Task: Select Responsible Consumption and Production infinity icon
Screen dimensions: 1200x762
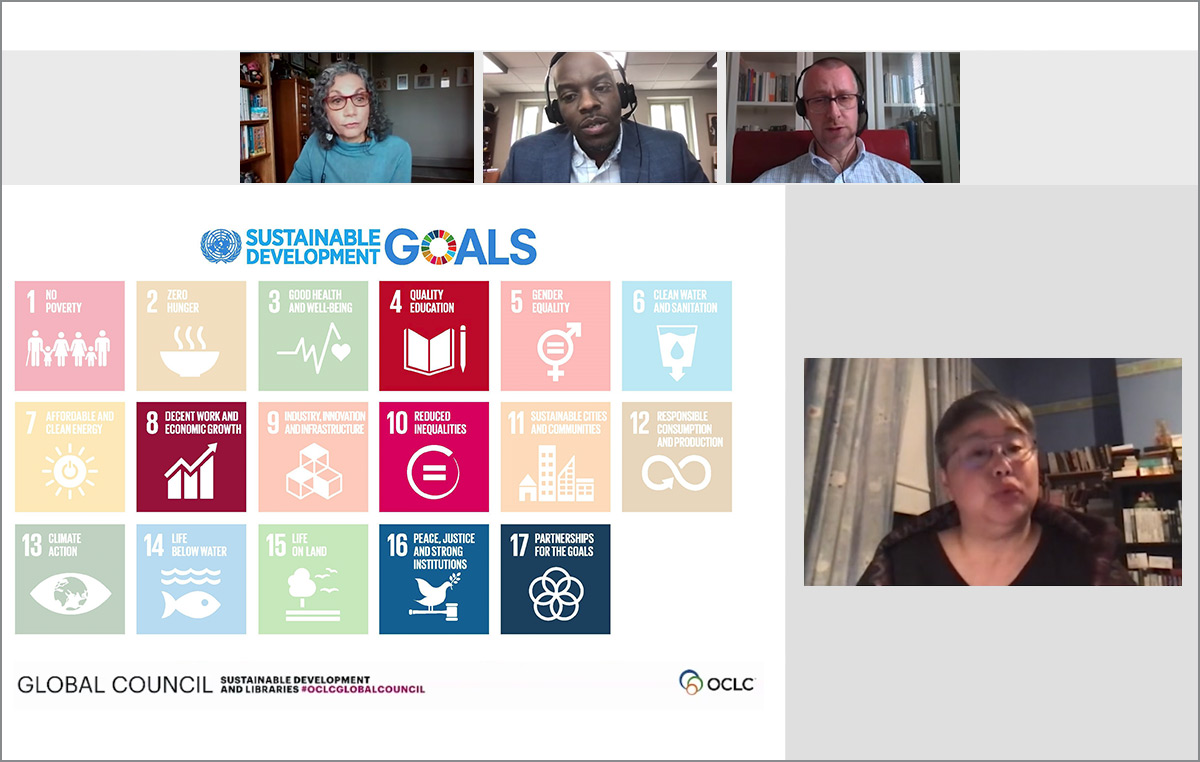Action: point(677,473)
